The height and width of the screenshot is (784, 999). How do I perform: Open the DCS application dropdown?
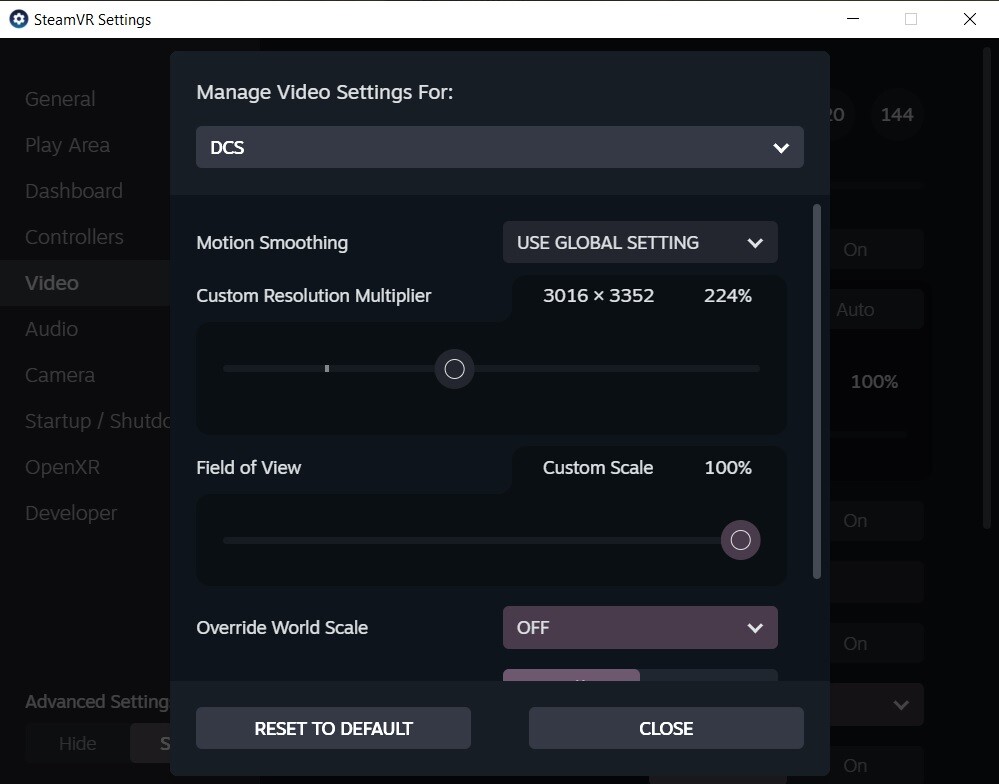(x=500, y=147)
